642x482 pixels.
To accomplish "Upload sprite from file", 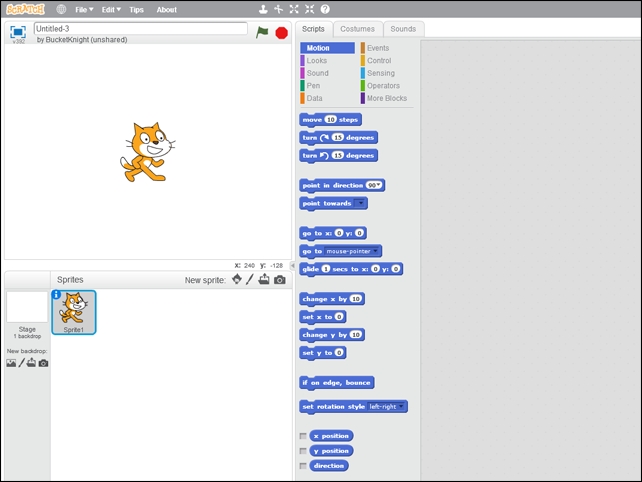I will tap(264, 280).
